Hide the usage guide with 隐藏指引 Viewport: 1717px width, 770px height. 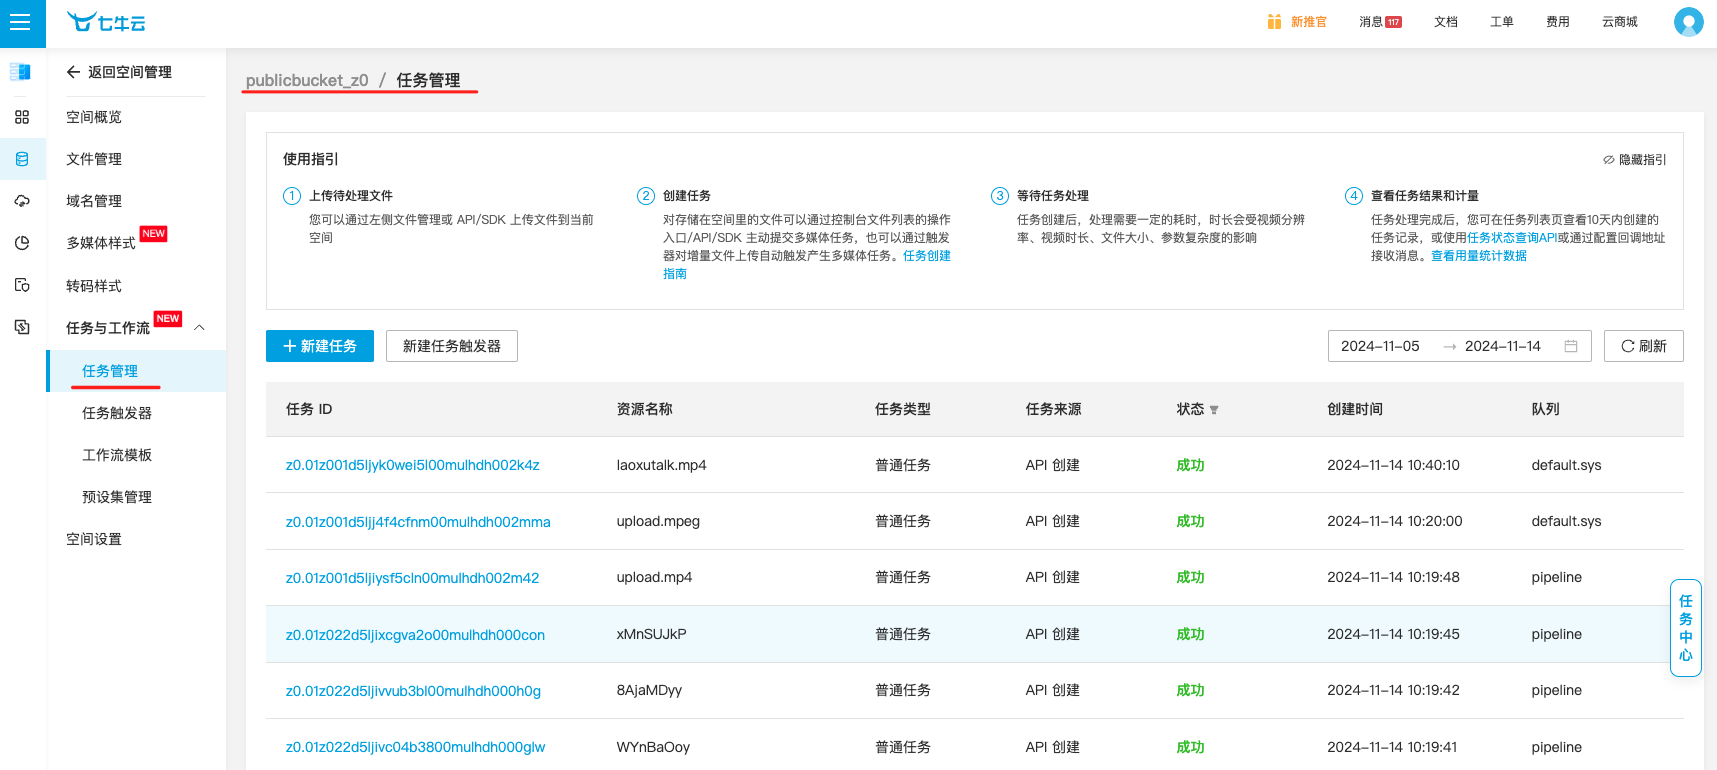click(1634, 160)
